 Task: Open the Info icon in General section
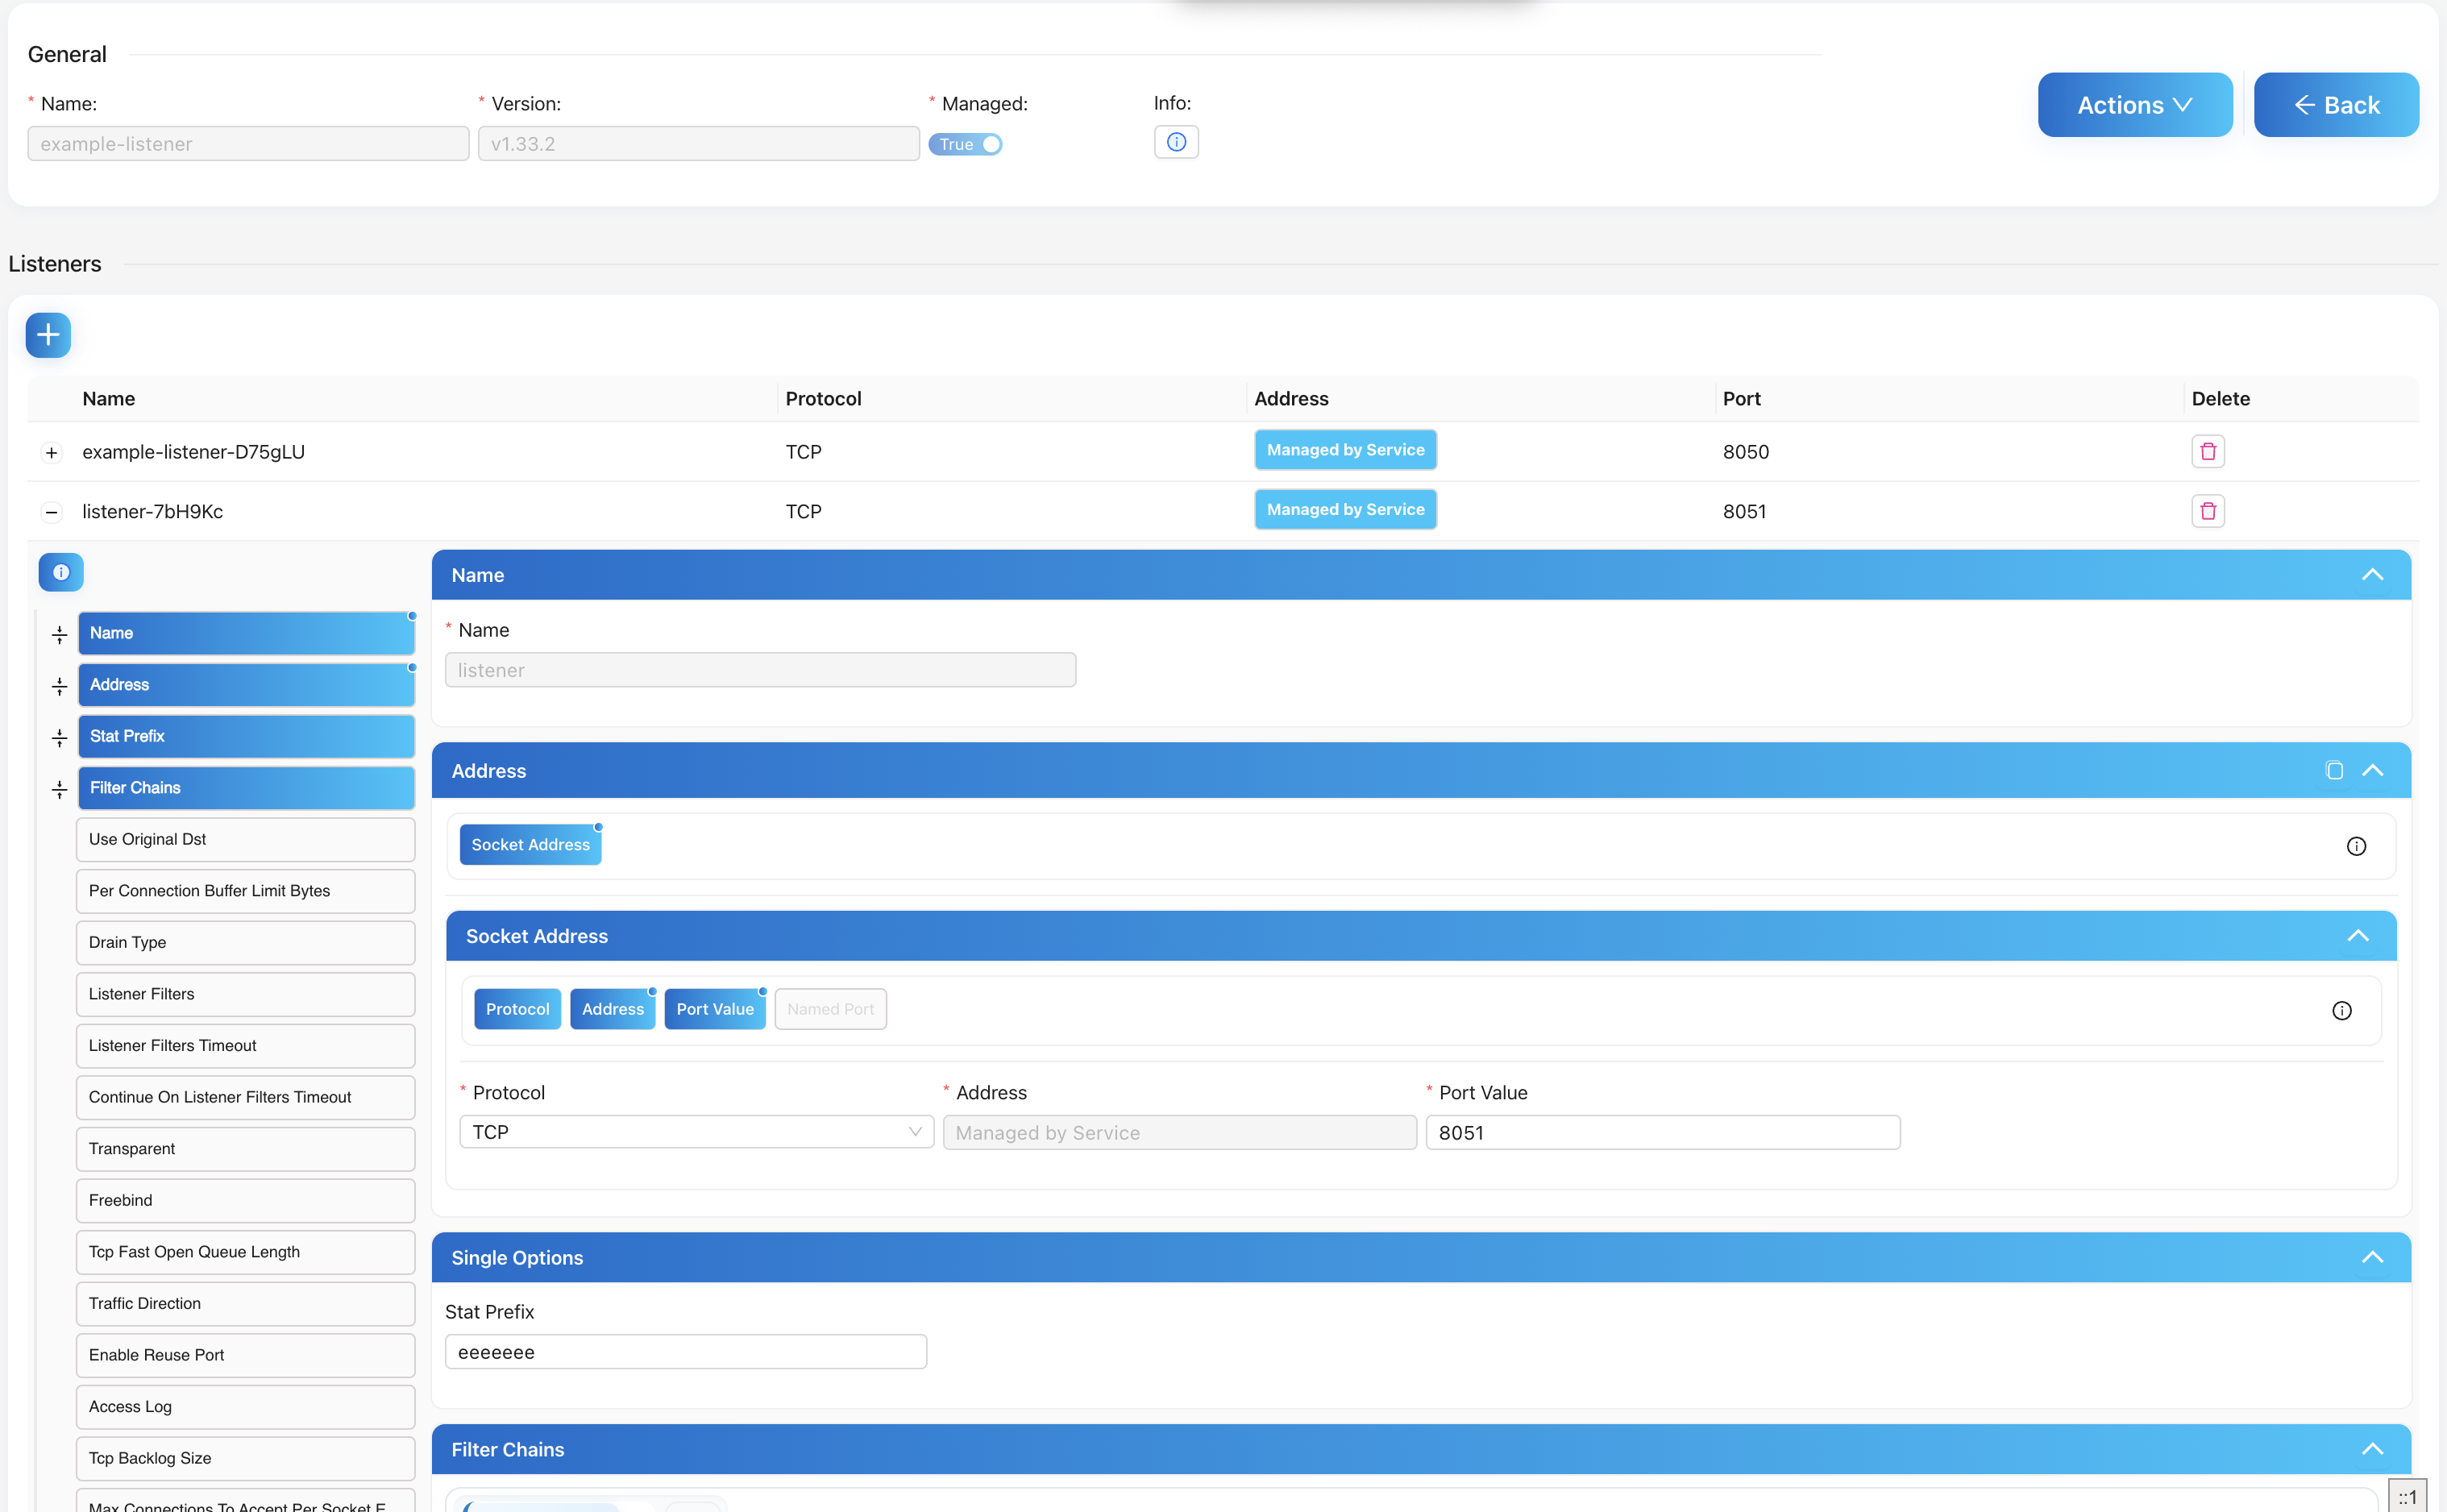(1176, 142)
